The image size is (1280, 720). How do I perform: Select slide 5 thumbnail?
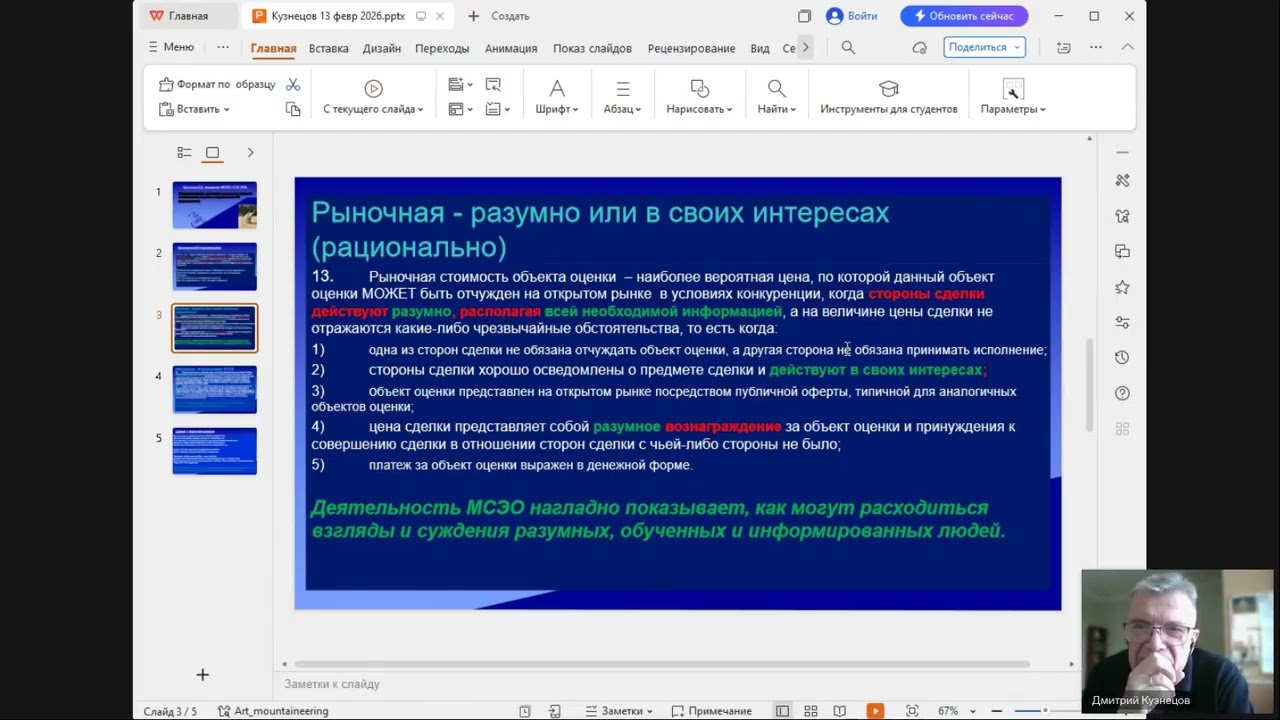214,451
